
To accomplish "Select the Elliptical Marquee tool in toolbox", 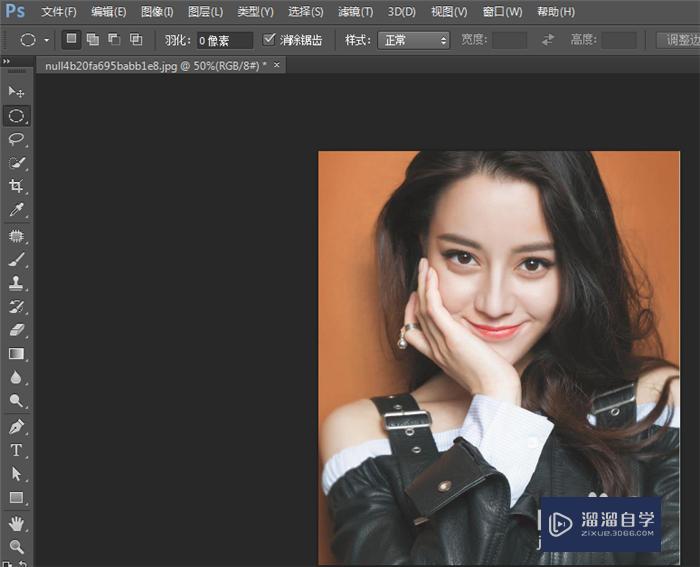I will 17,116.
